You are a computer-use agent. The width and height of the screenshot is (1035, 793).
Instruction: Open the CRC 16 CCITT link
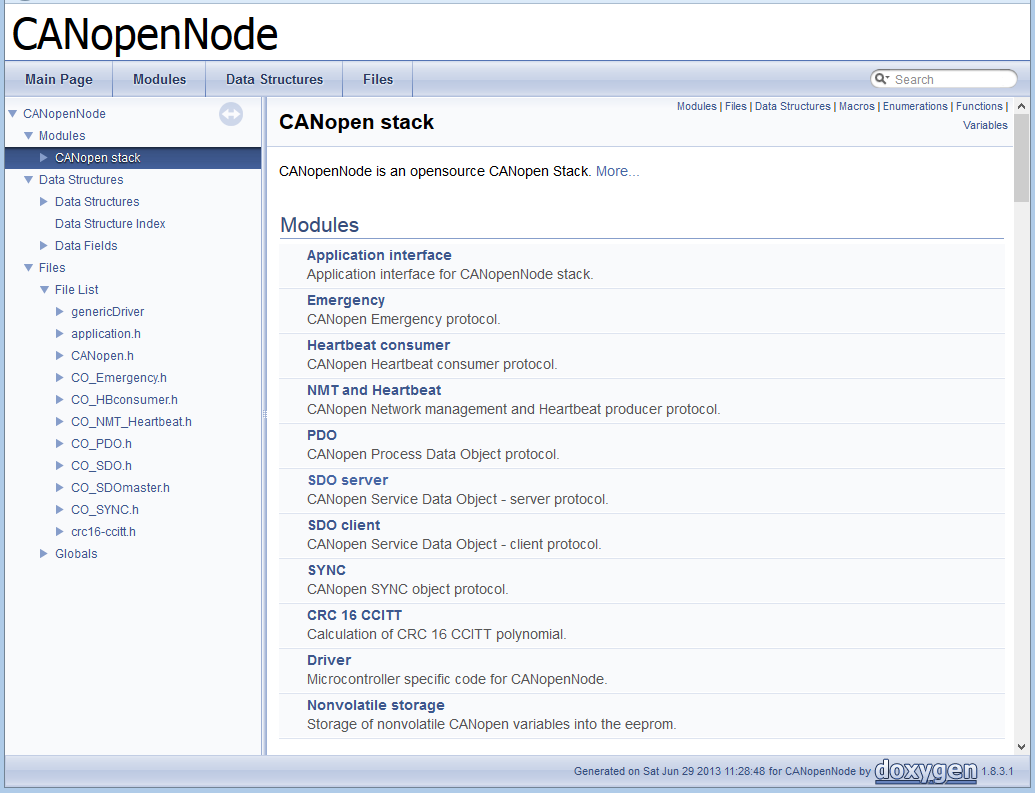[x=354, y=615]
